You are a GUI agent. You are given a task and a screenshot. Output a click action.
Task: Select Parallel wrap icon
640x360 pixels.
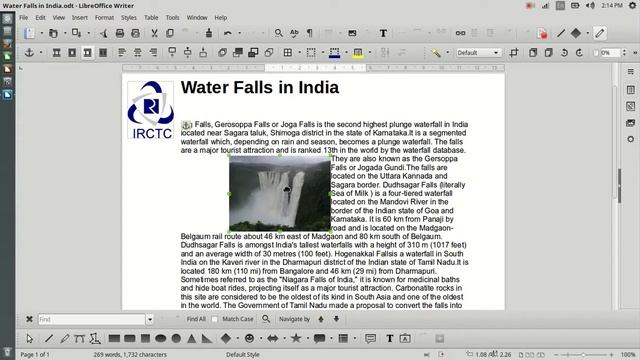click(72, 52)
